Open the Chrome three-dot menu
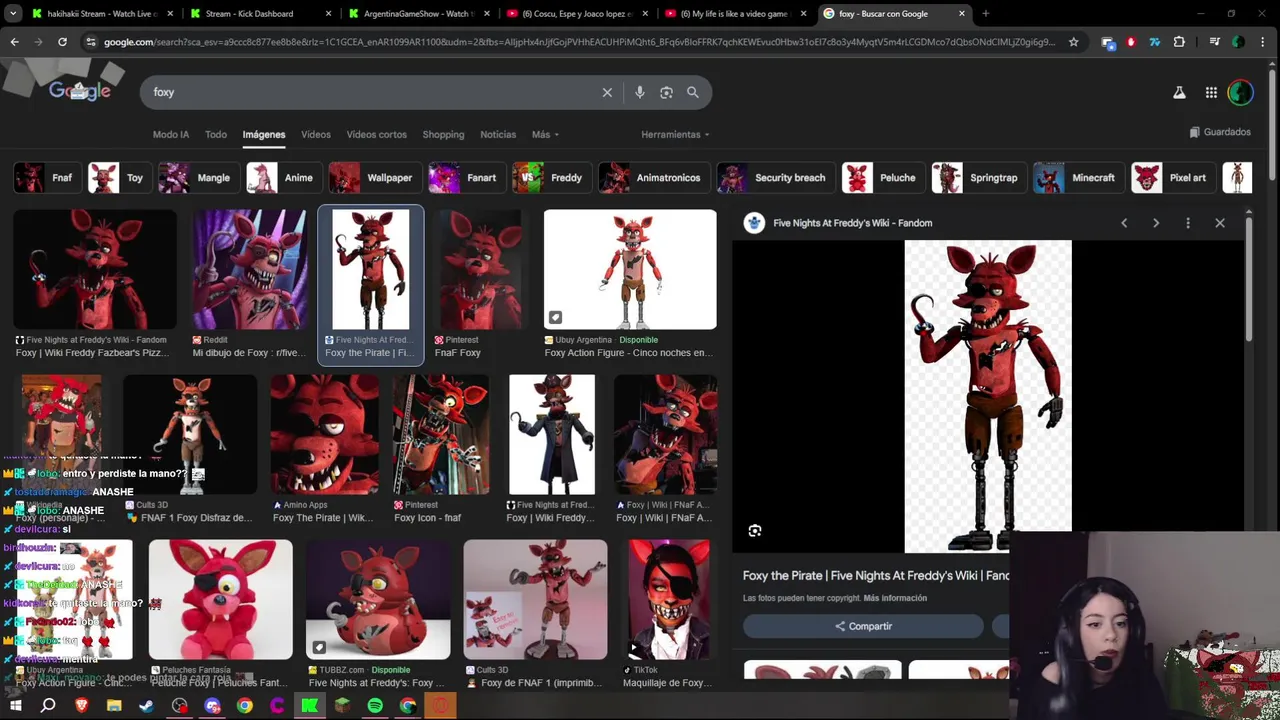This screenshot has width=1280, height=720. (1264, 42)
